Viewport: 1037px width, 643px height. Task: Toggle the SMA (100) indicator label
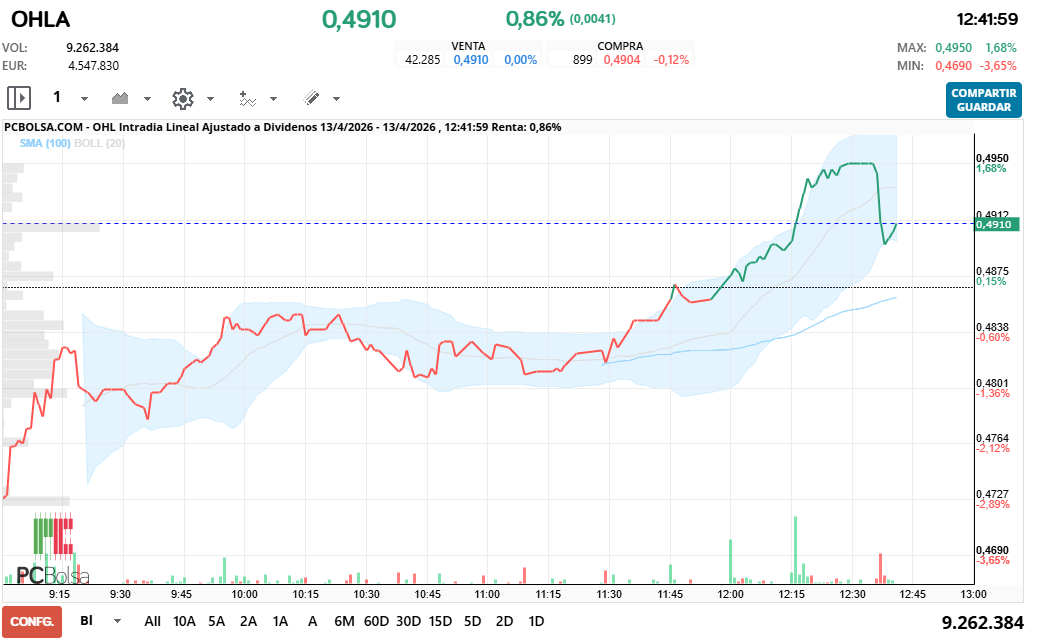pos(45,143)
